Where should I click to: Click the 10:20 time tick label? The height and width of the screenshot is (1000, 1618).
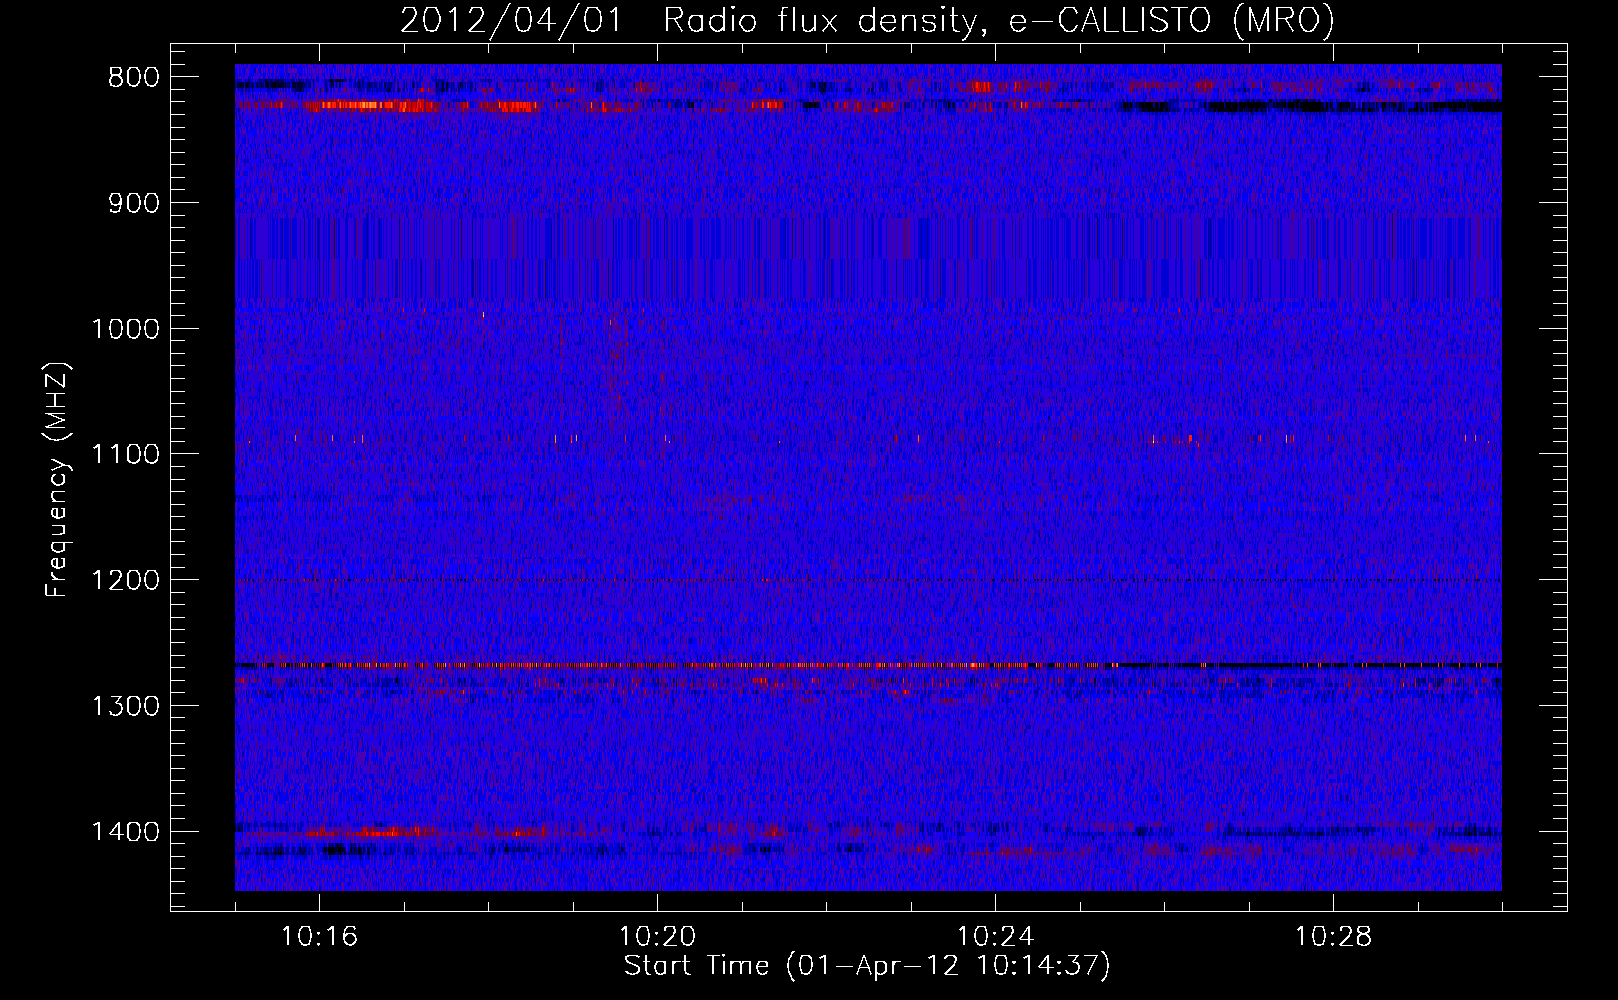pyautogui.click(x=657, y=937)
